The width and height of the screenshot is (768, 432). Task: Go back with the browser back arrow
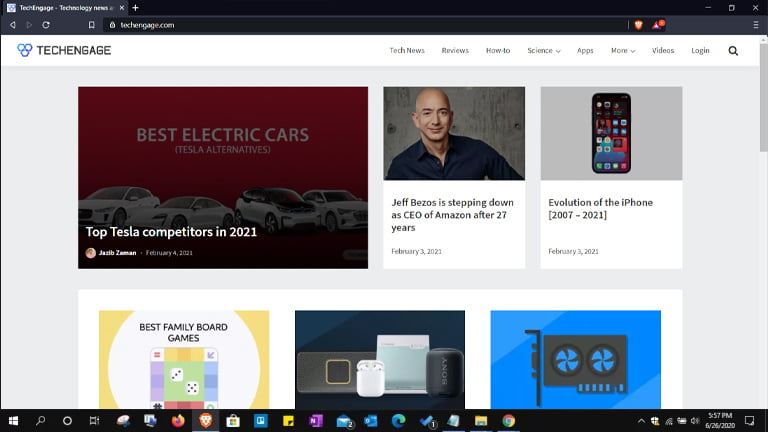tap(13, 25)
